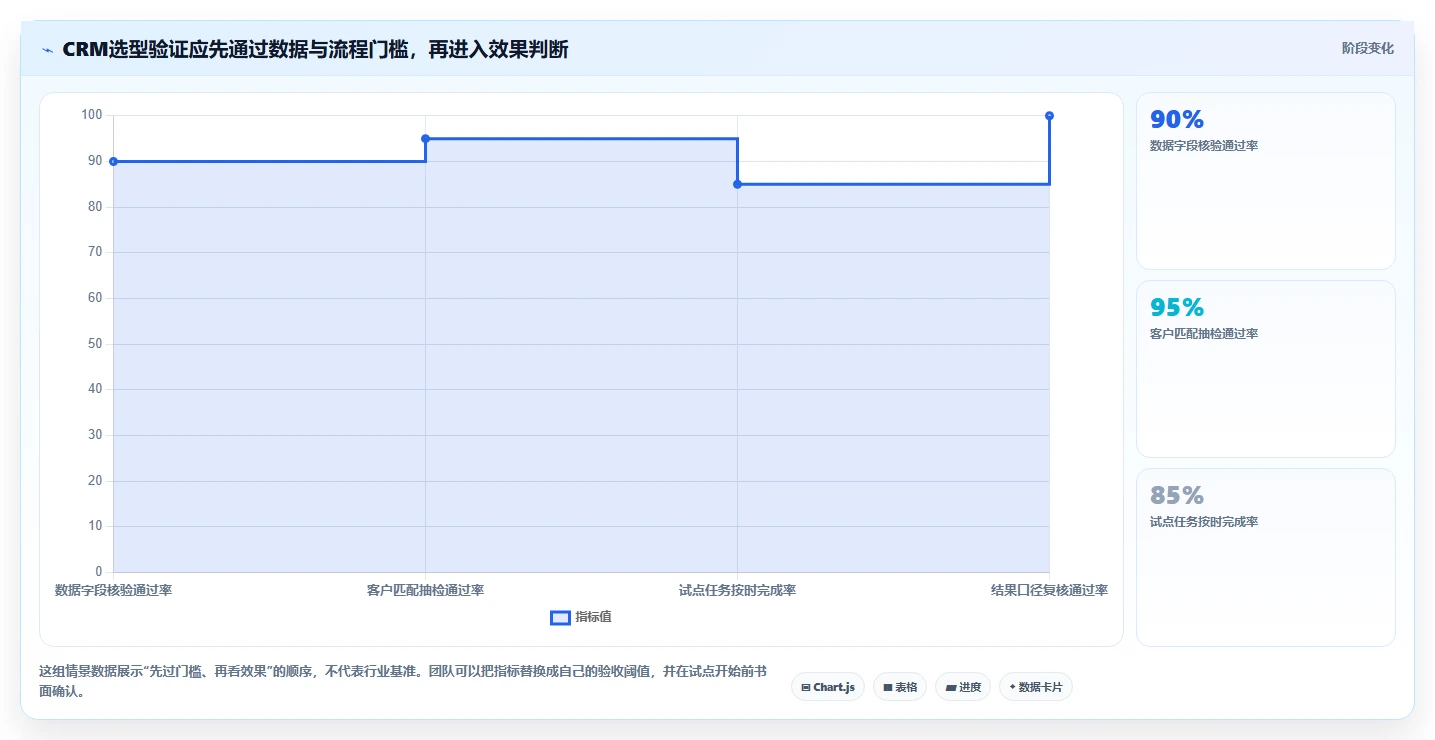Click the CRM选型验证 panel title
The image size is (1435, 740).
point(315,49)
